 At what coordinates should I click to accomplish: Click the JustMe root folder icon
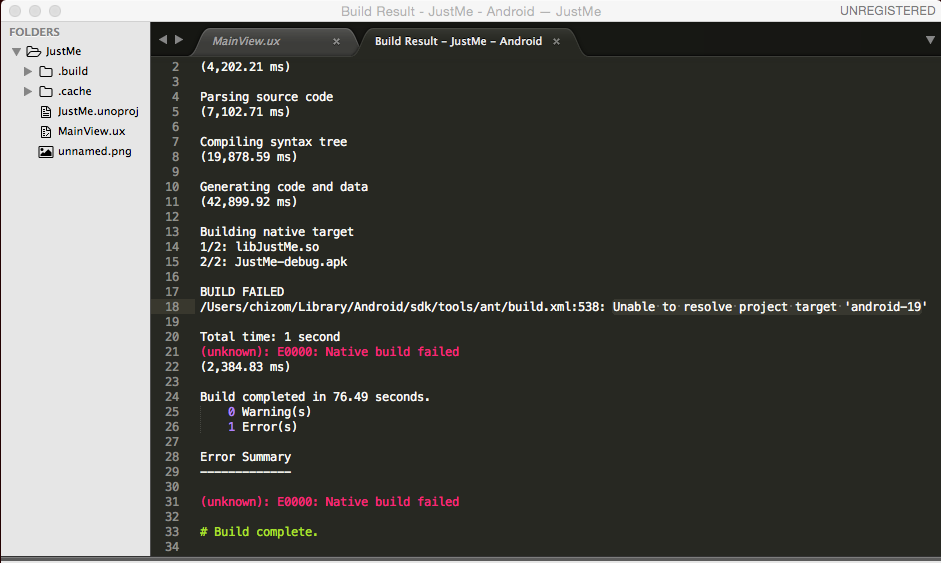click(33, 51)
